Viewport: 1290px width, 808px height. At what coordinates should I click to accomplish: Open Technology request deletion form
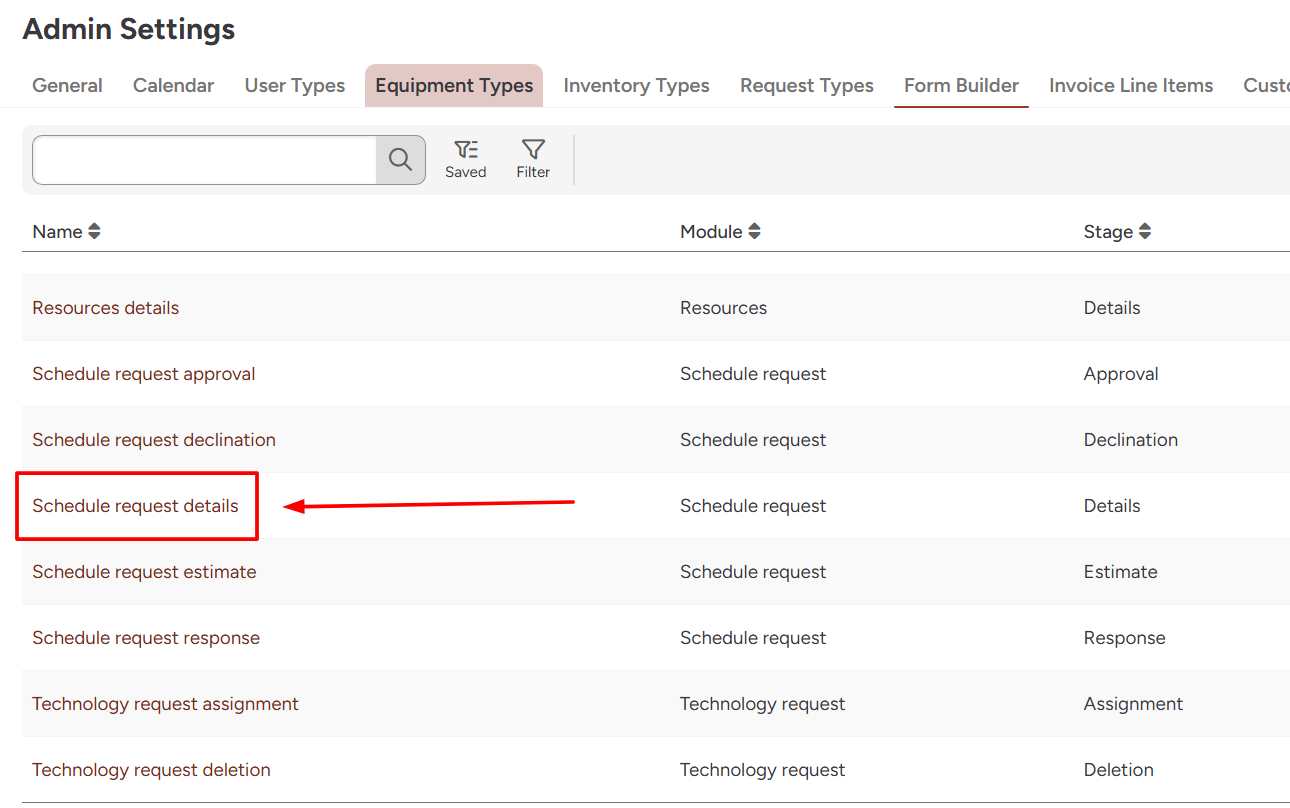pos(151,770)
